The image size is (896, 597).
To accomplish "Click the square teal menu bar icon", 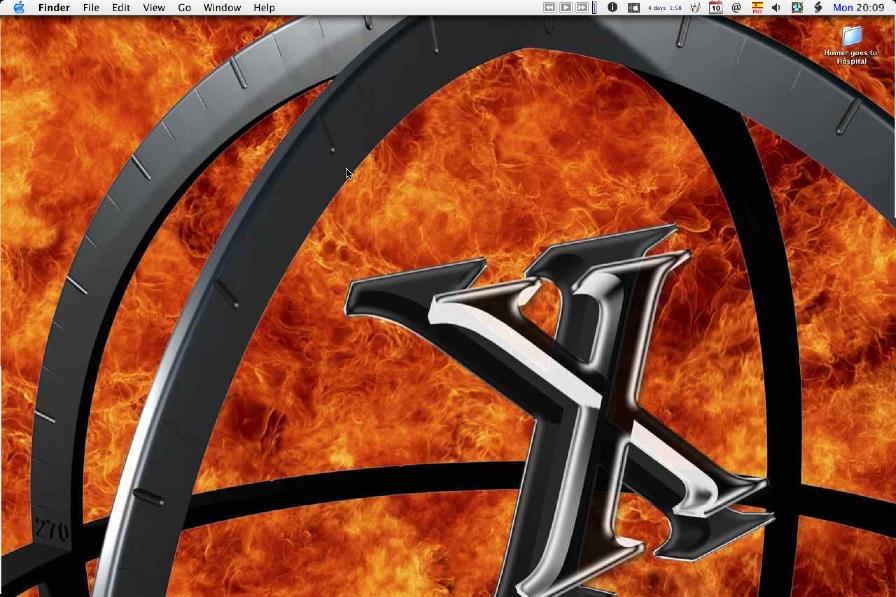I will pyautogui.click(x=797, y=7).
